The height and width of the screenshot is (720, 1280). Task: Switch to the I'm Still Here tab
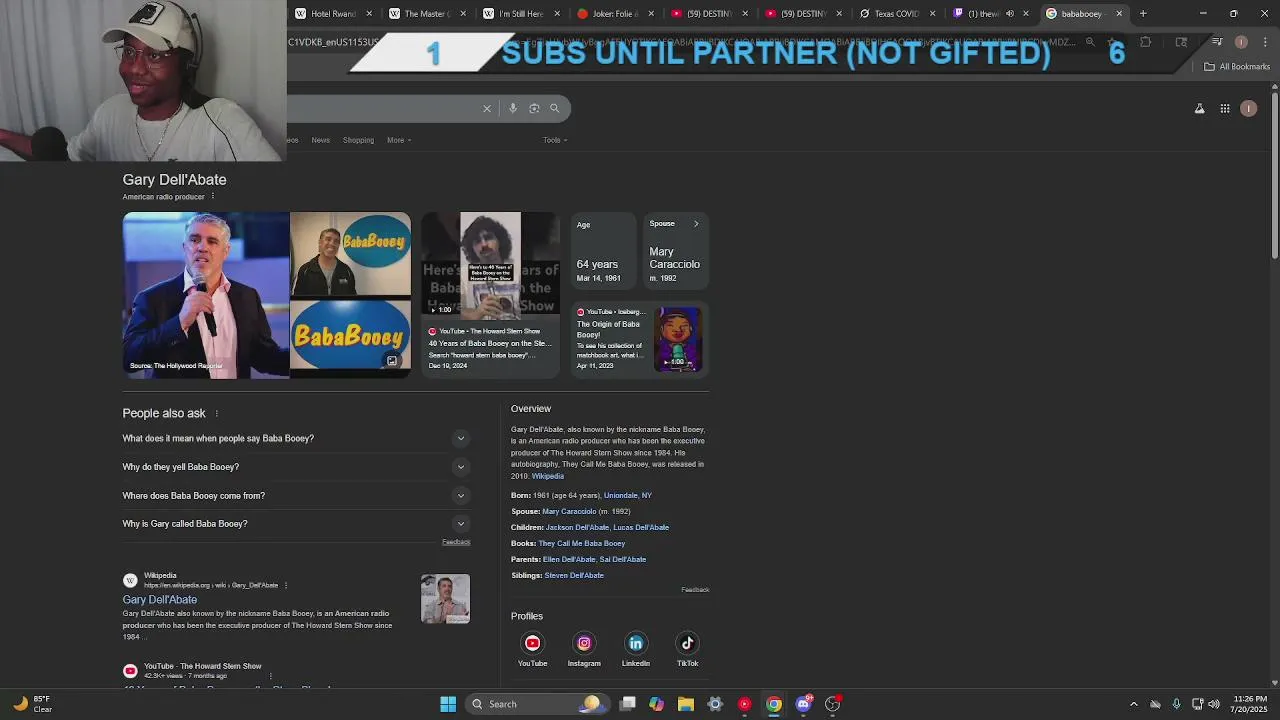tap(520, 14)
